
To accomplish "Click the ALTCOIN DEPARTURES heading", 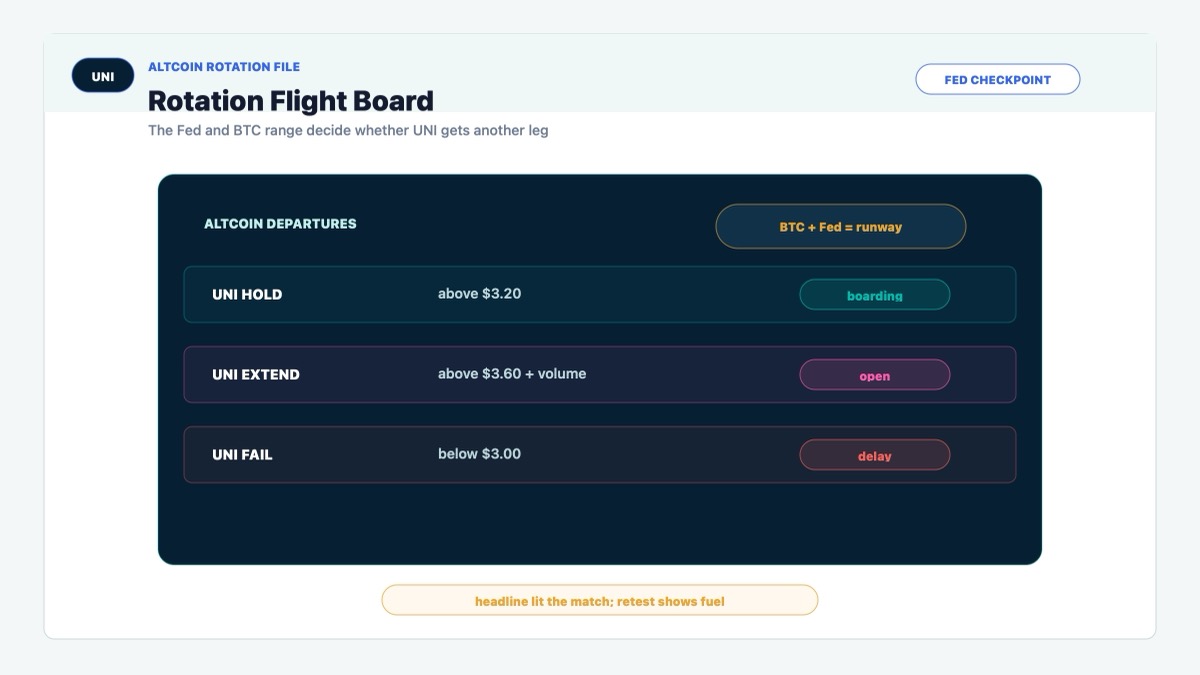I will point(280,224).
